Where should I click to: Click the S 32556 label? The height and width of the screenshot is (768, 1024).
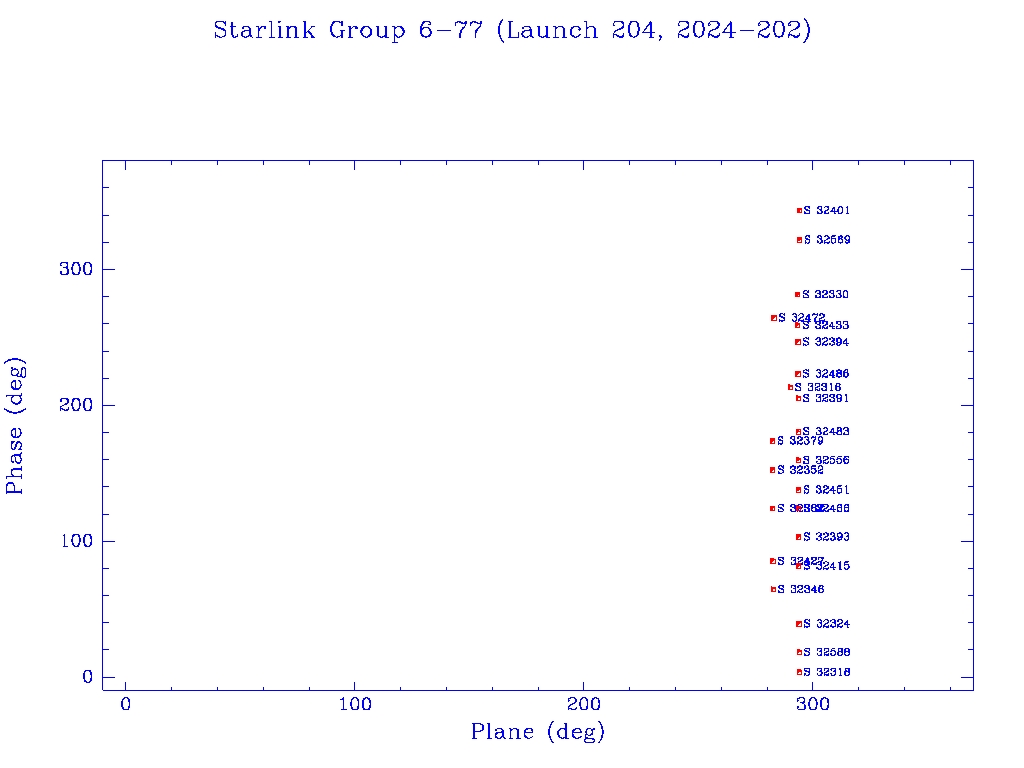[x=826, y=461]
